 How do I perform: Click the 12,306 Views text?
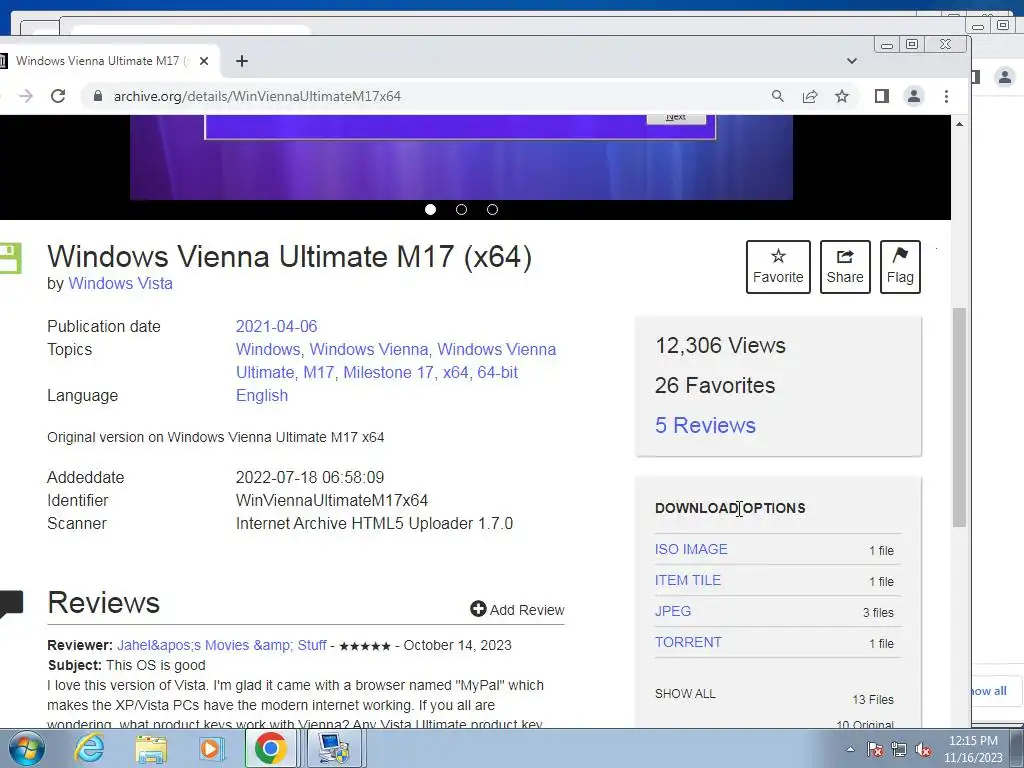coord(720,345)
